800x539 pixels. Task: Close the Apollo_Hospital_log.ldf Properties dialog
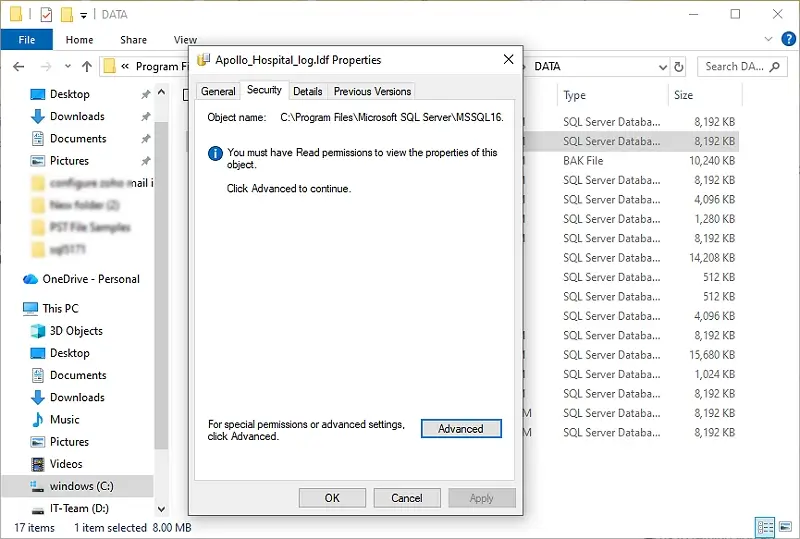tap(508, 60)
